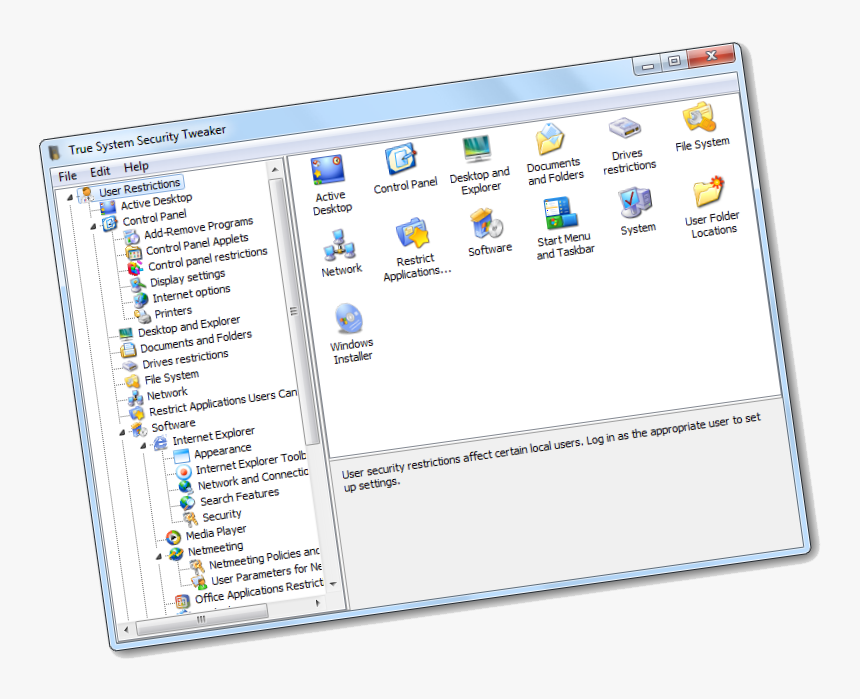Click the app icon in the title bar

54,152
